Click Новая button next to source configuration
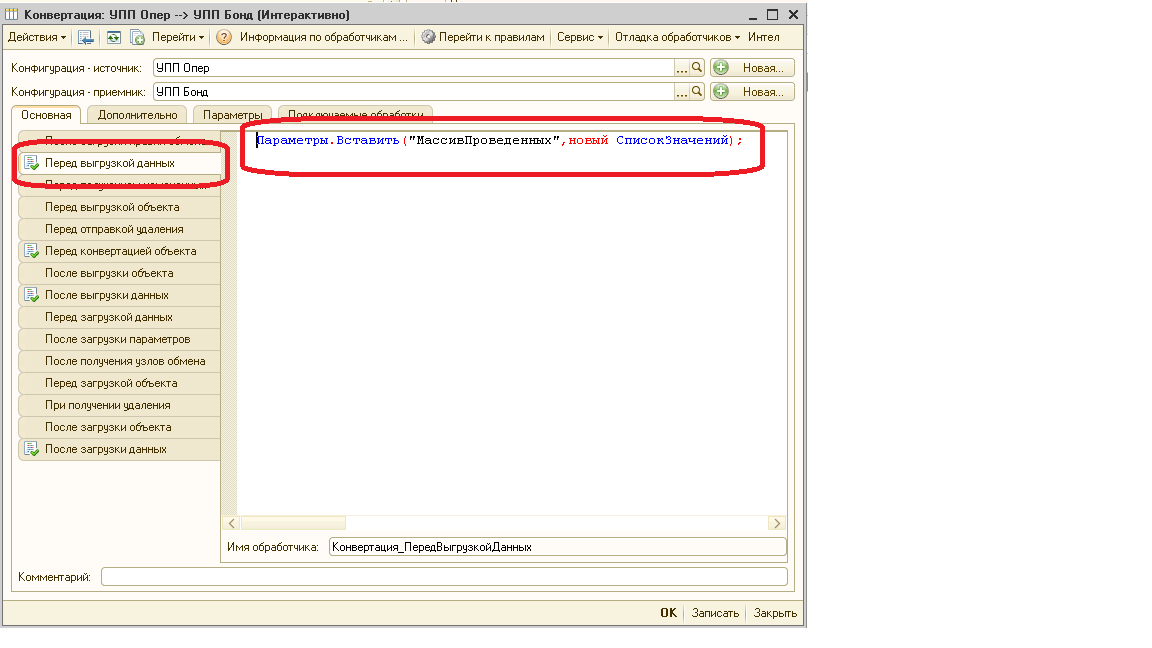Viewport: 1152px width, 648px height. [752, 68]
